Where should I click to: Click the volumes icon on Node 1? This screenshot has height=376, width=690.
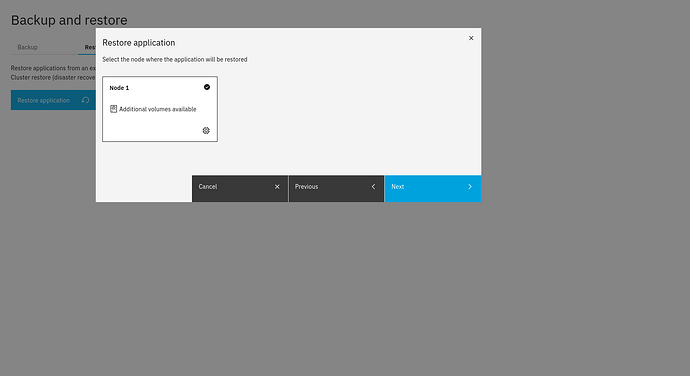coord(113,109)
